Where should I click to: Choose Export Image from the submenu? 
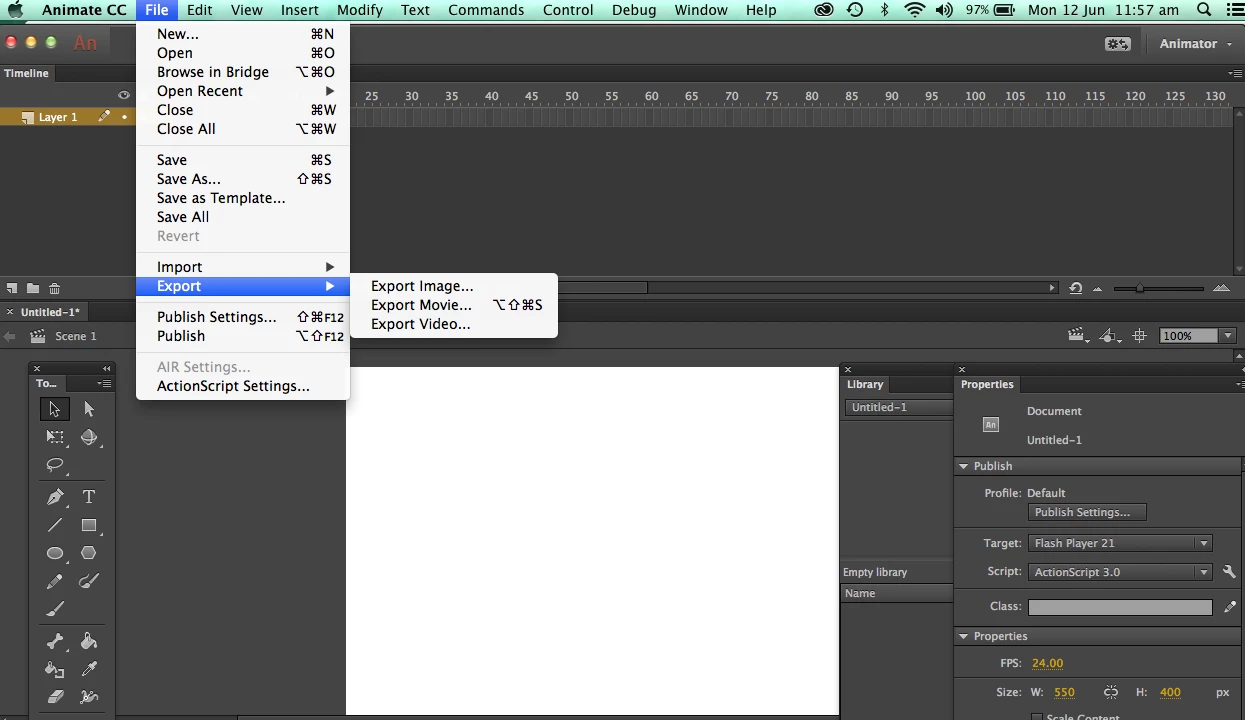422,286
